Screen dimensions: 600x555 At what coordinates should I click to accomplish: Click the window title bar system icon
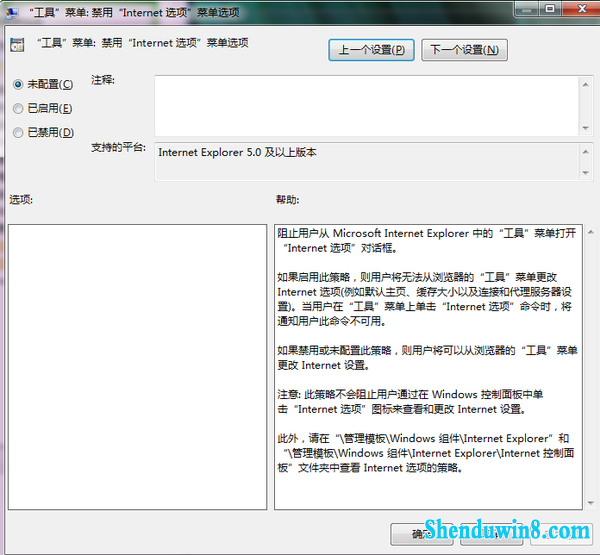11,13
